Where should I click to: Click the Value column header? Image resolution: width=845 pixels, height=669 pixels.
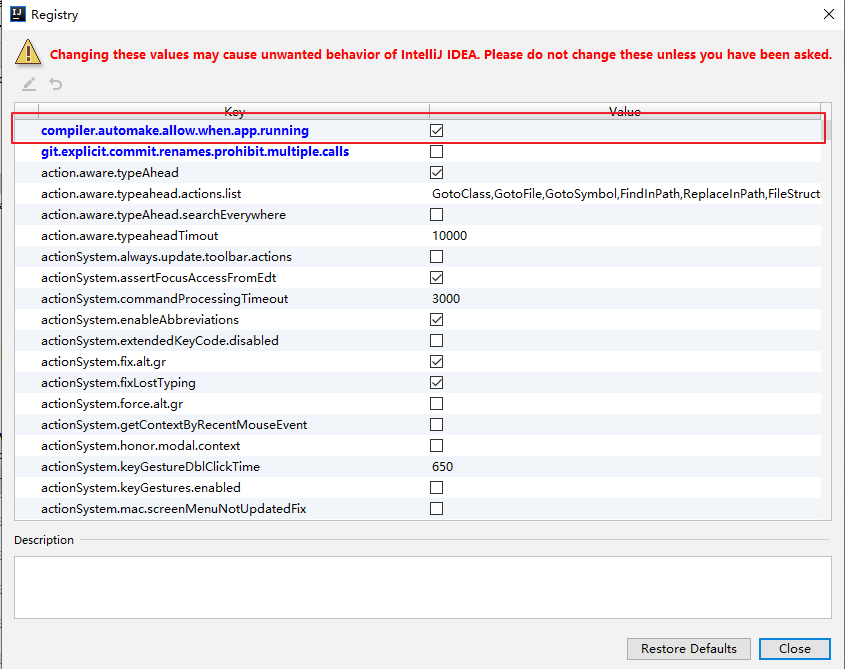click(625, 111)
